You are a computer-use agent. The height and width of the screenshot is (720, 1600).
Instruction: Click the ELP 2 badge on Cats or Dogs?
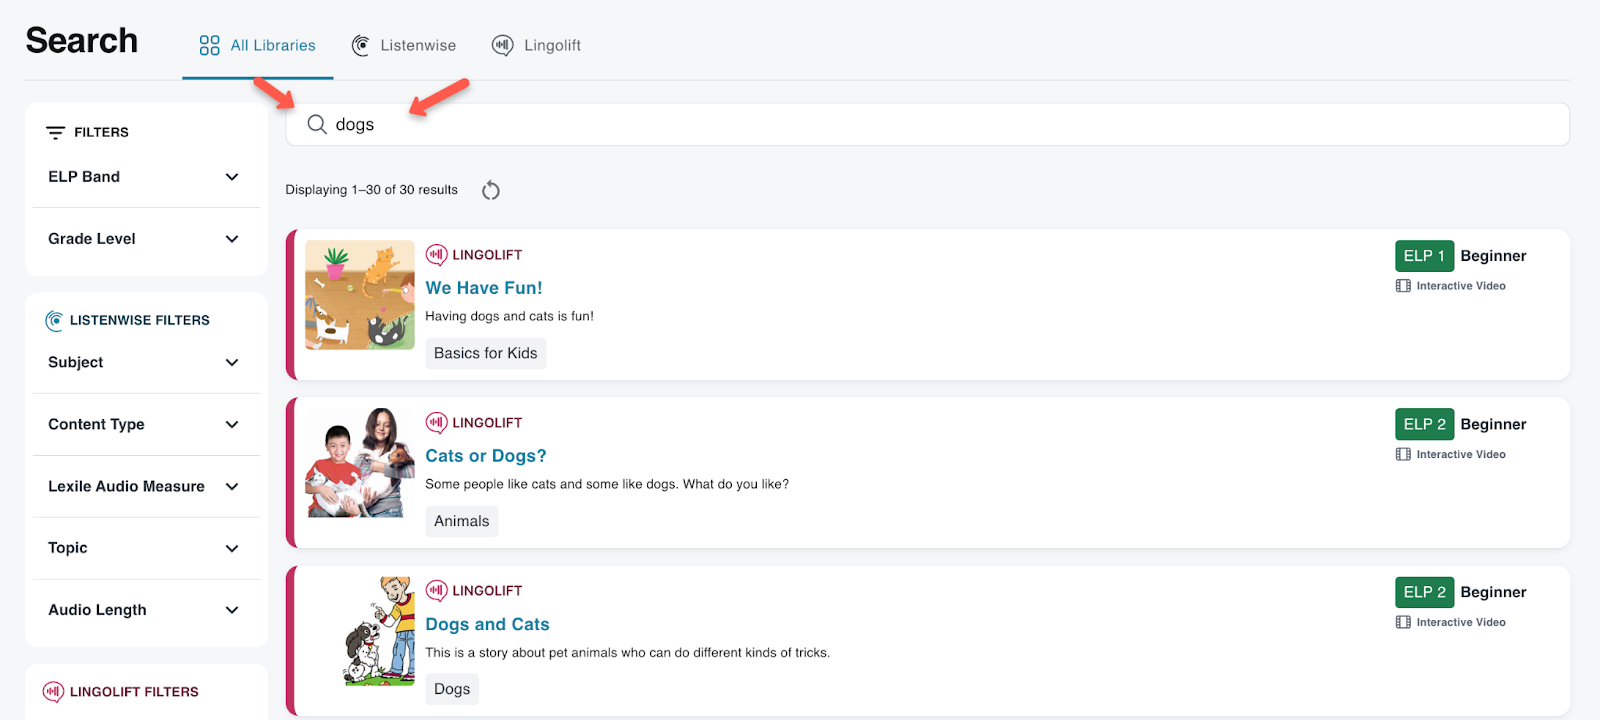pyautogui.click(x=1424, y=424)
